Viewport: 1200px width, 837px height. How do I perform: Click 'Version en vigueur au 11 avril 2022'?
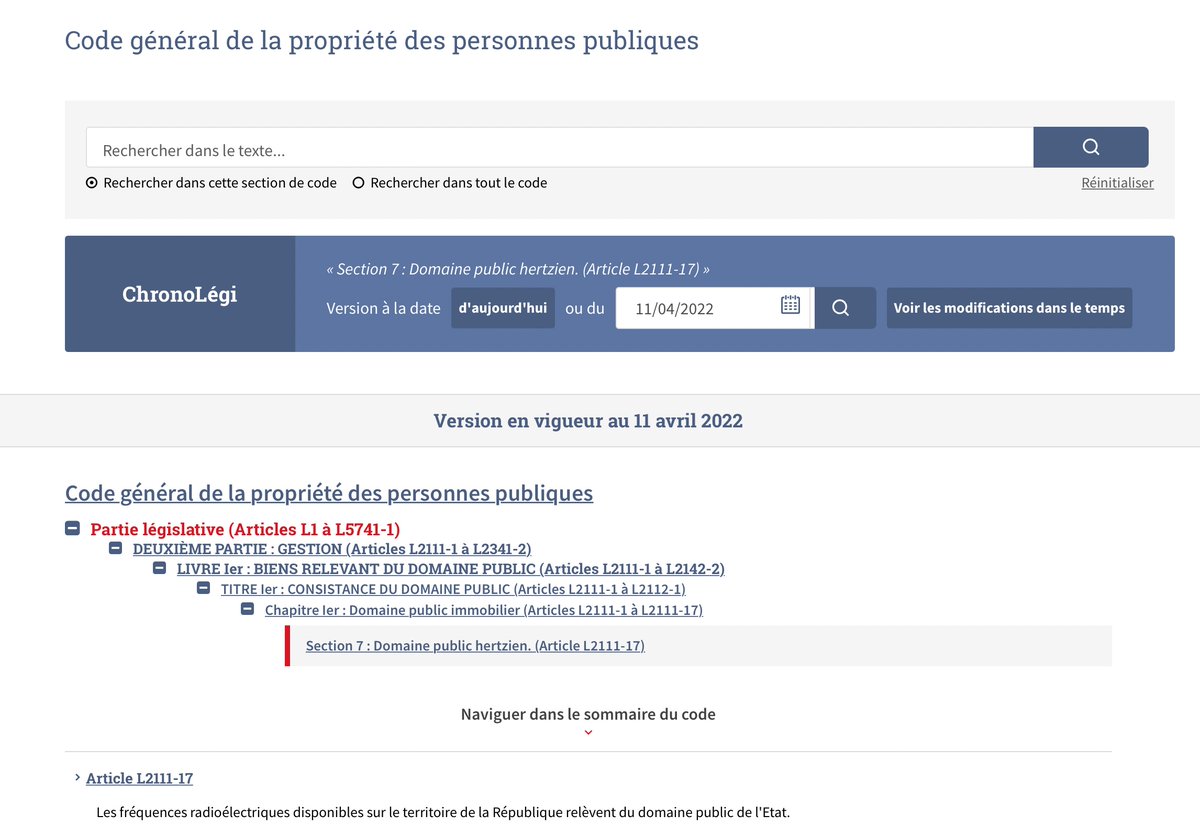coord(588,421)
